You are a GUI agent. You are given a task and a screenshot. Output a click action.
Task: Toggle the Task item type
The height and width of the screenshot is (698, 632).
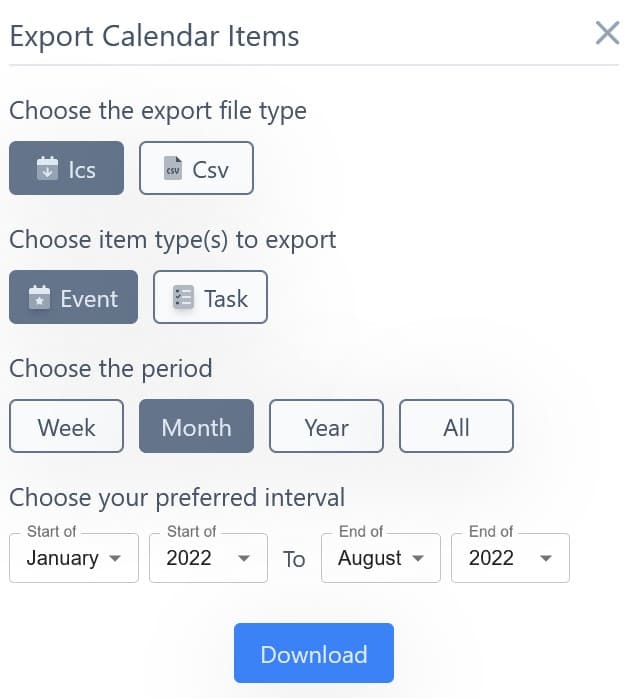pos(211,297)
